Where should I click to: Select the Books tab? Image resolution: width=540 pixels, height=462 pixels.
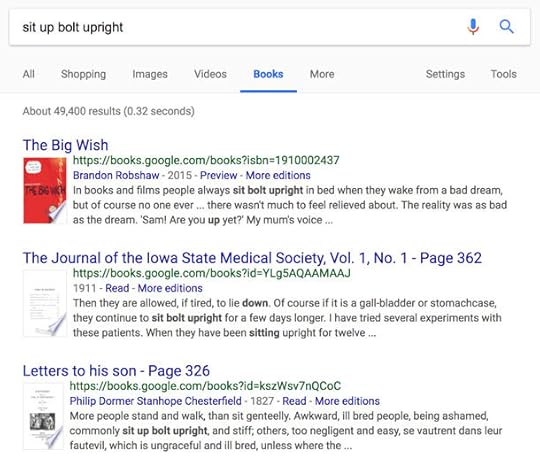tap(268, 74)
